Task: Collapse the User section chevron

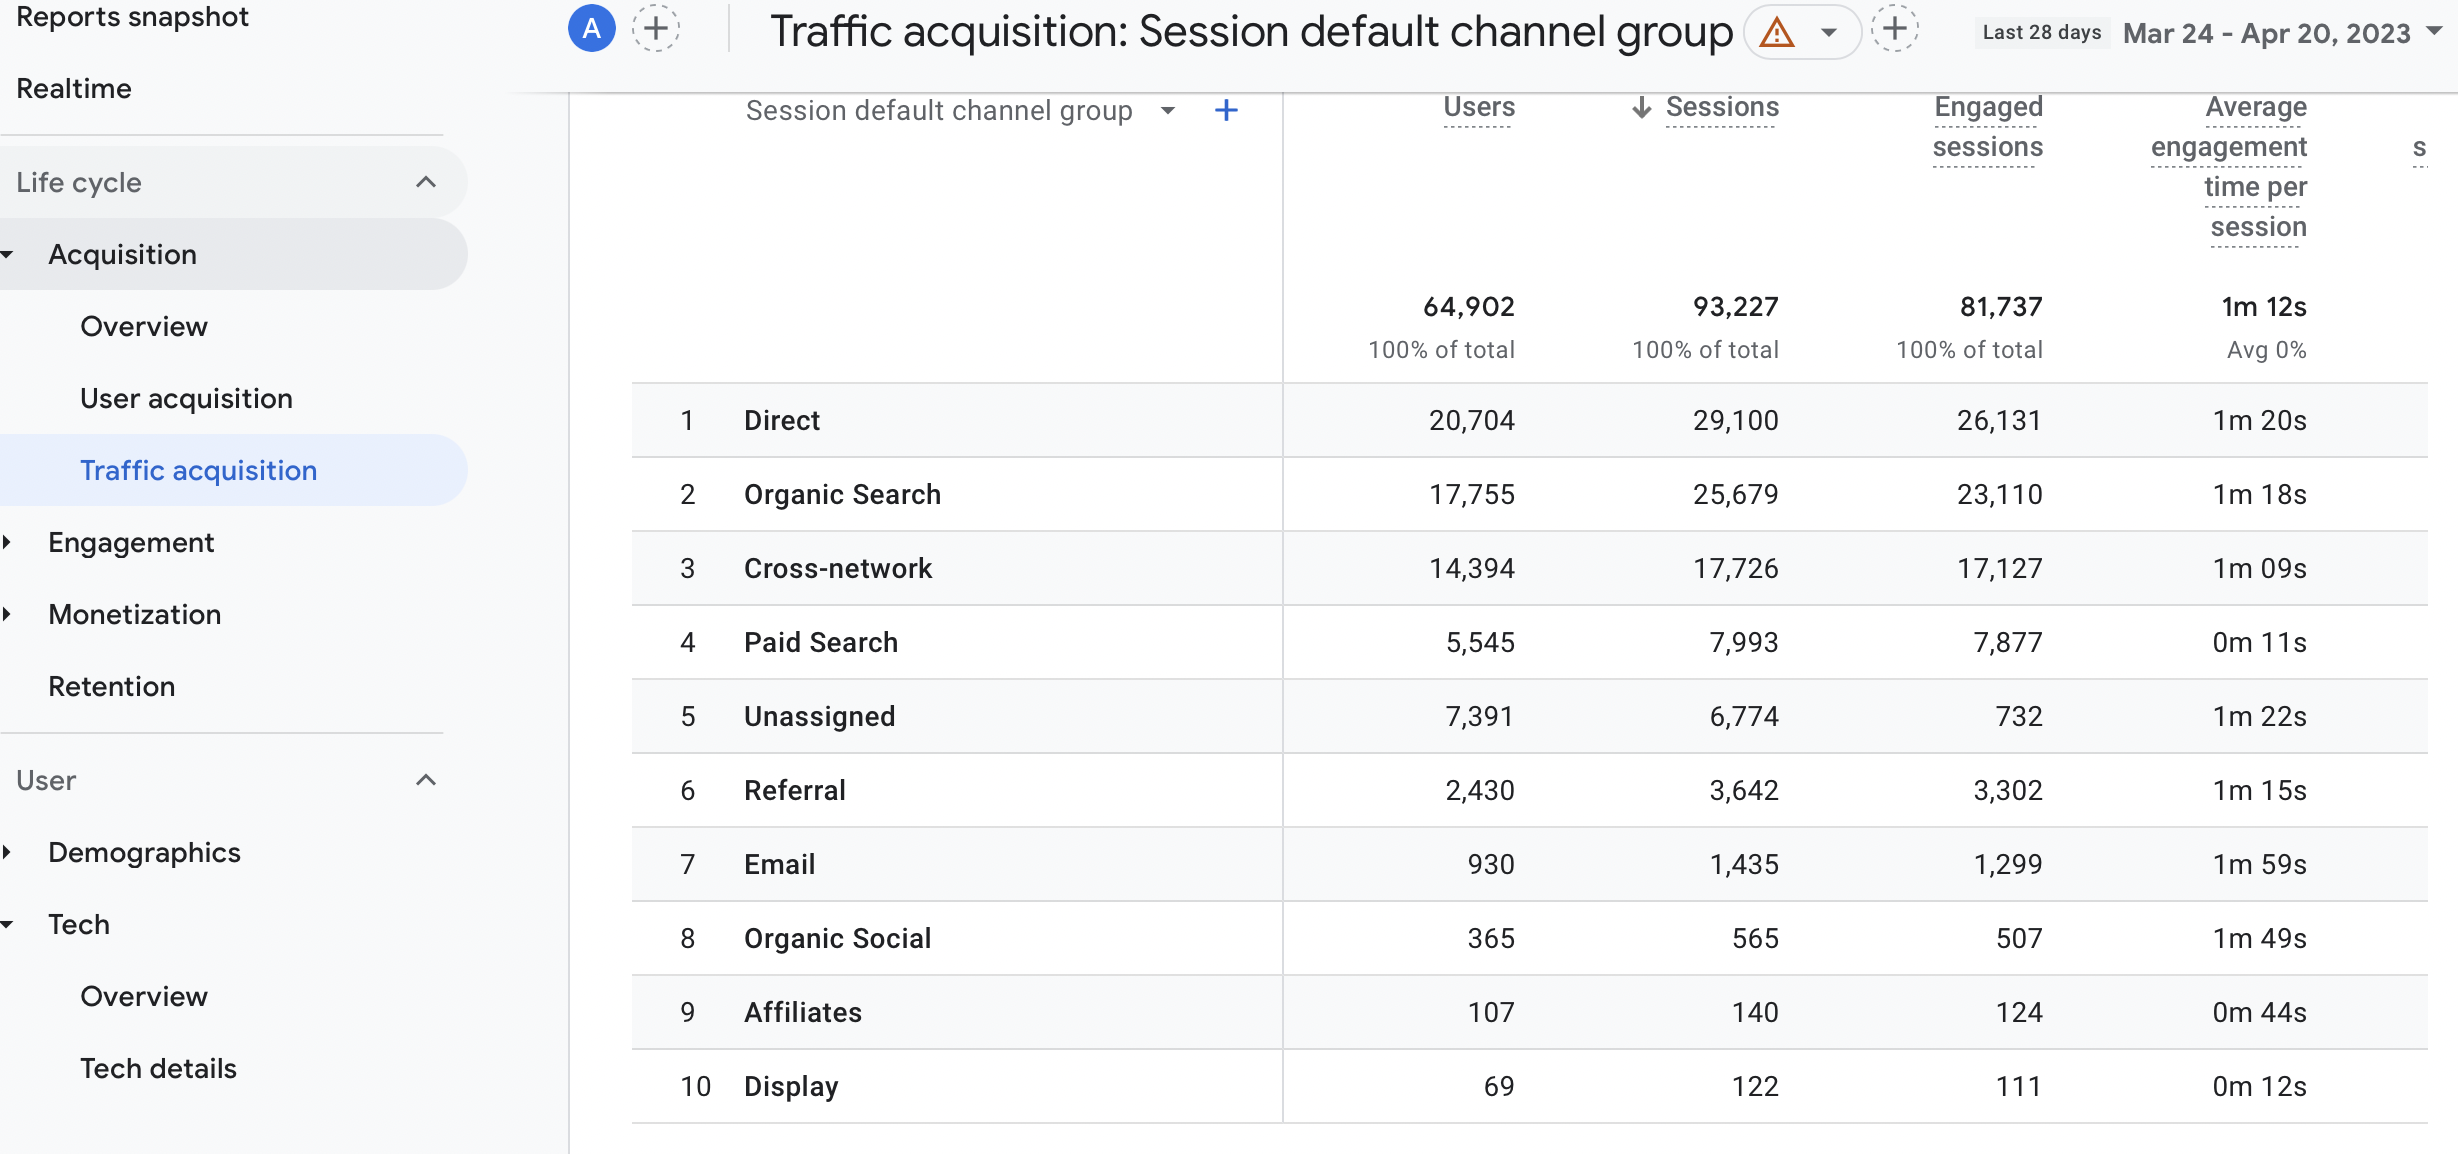Action: point(426,780)
